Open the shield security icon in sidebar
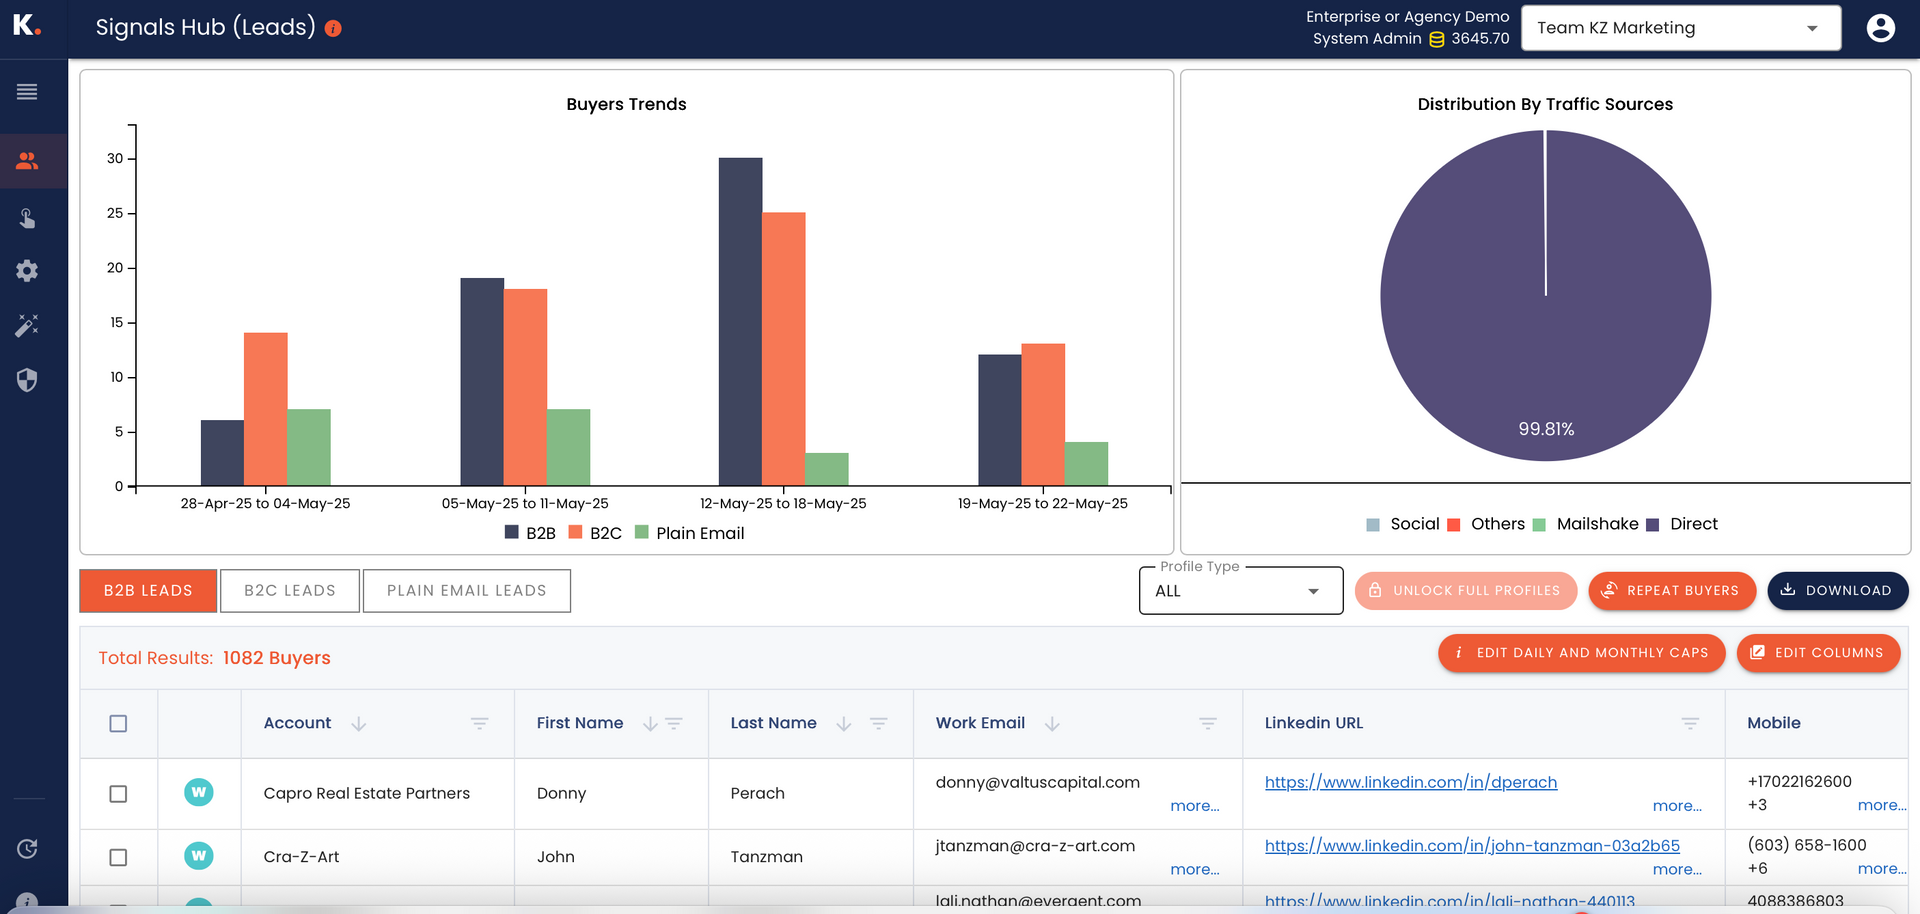 point(27,380)
